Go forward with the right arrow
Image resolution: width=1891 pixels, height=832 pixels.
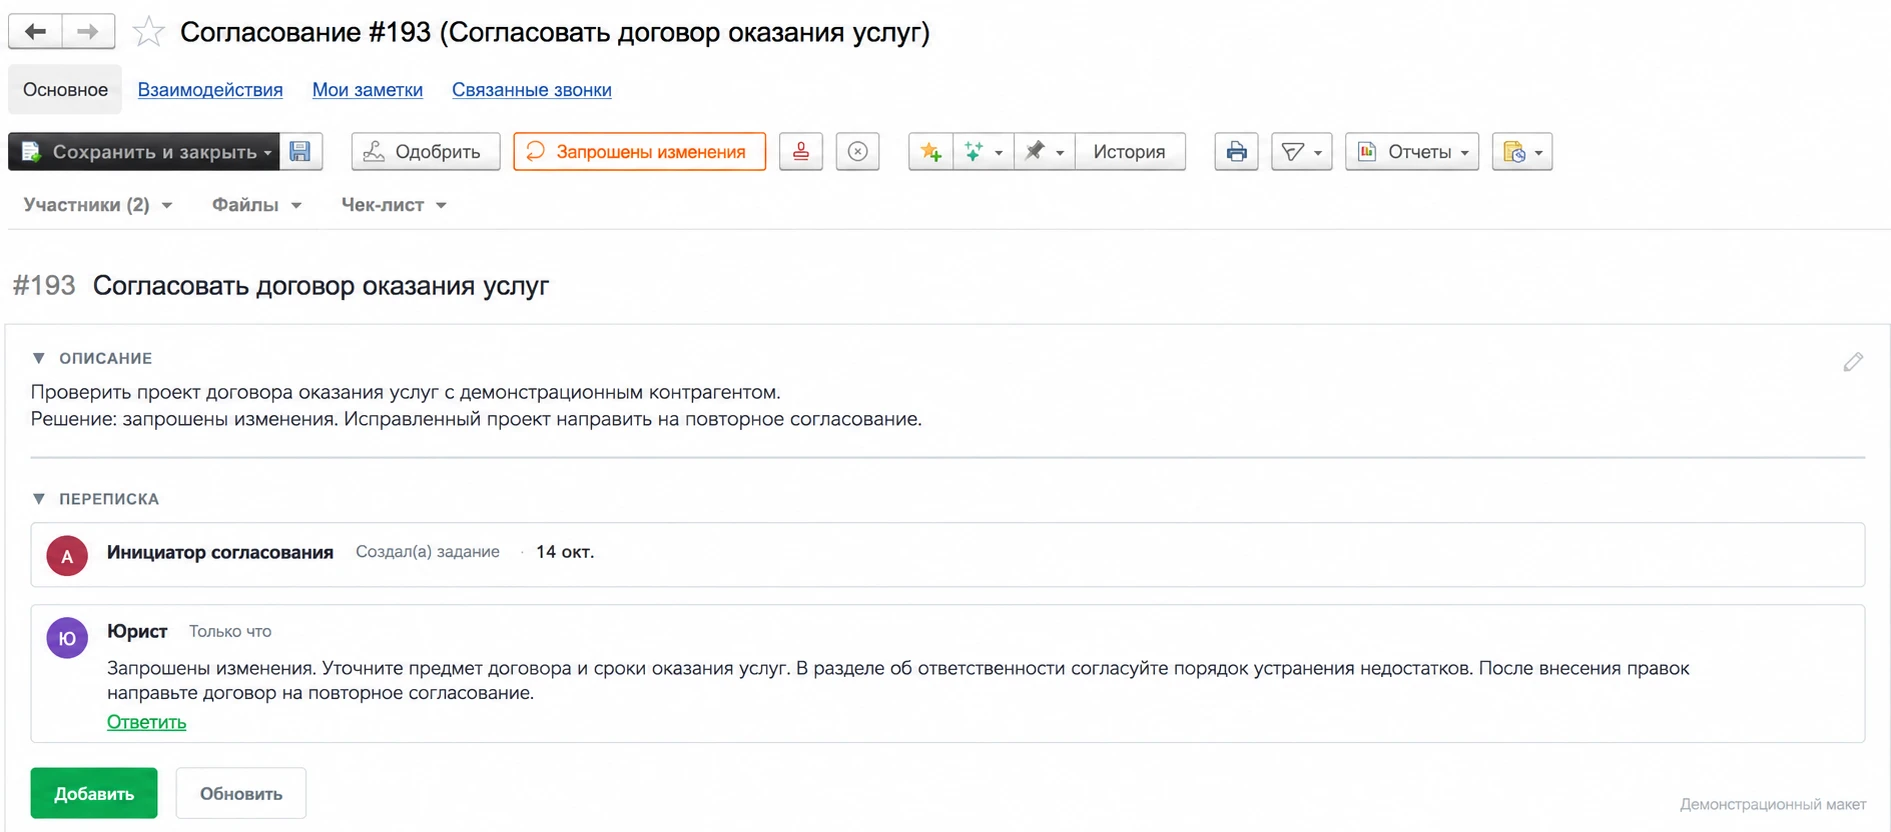tap(88, 32)
